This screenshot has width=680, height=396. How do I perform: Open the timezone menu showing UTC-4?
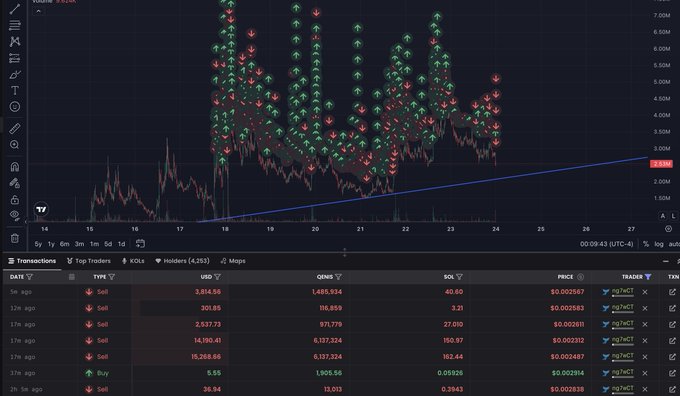tap(606, 244)
